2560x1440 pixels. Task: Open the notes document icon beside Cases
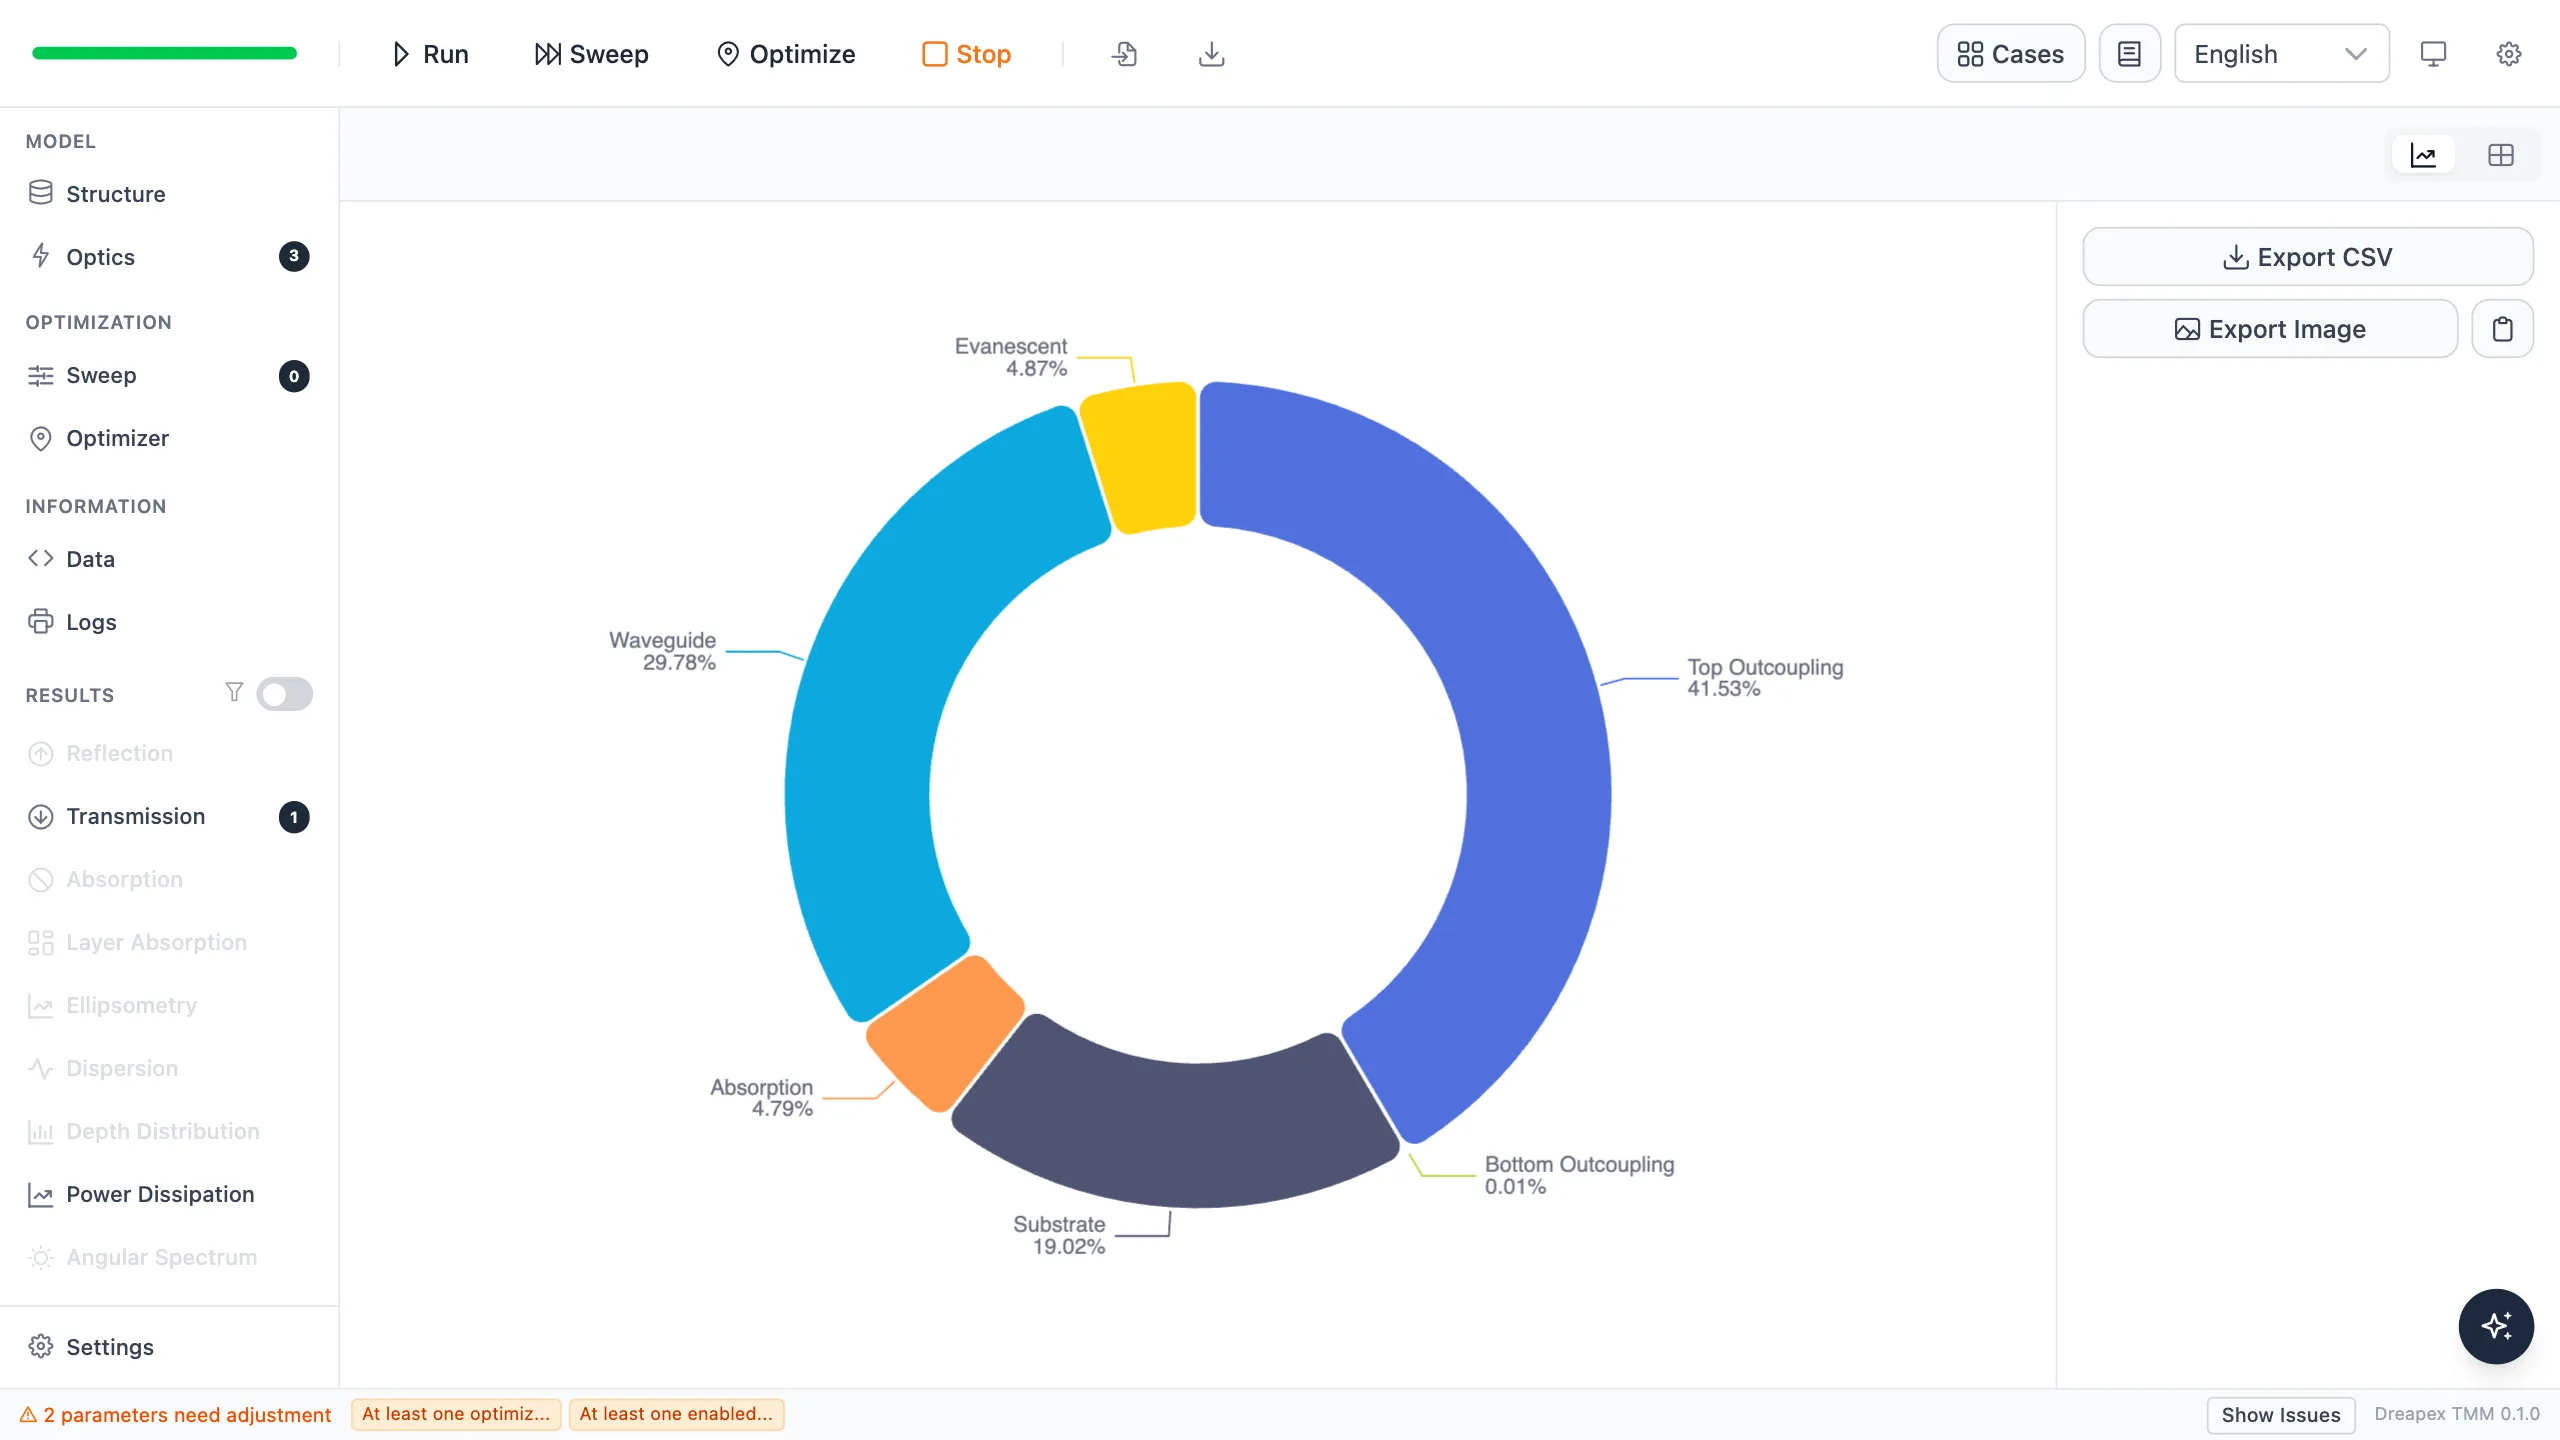coord(2129,54)
